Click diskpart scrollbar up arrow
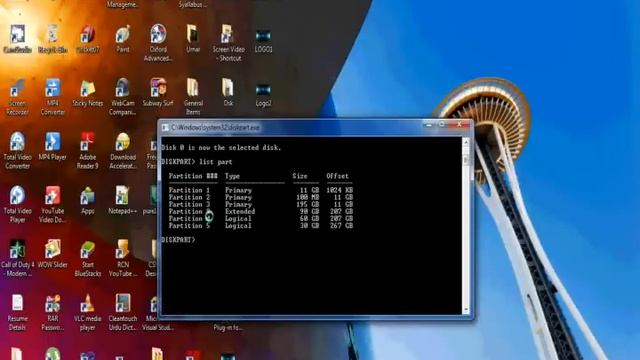Viewport: 640px width, 360px height. coord(466,142)
